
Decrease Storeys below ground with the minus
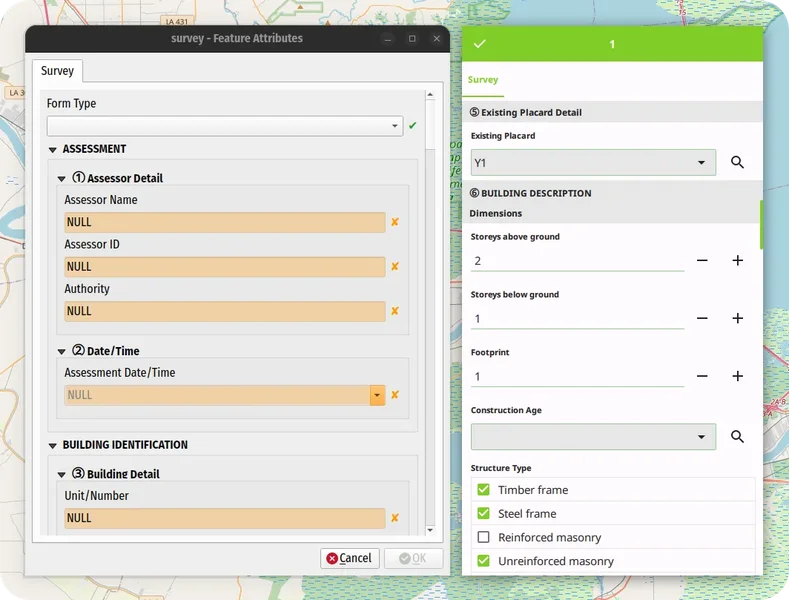point(702,318)
